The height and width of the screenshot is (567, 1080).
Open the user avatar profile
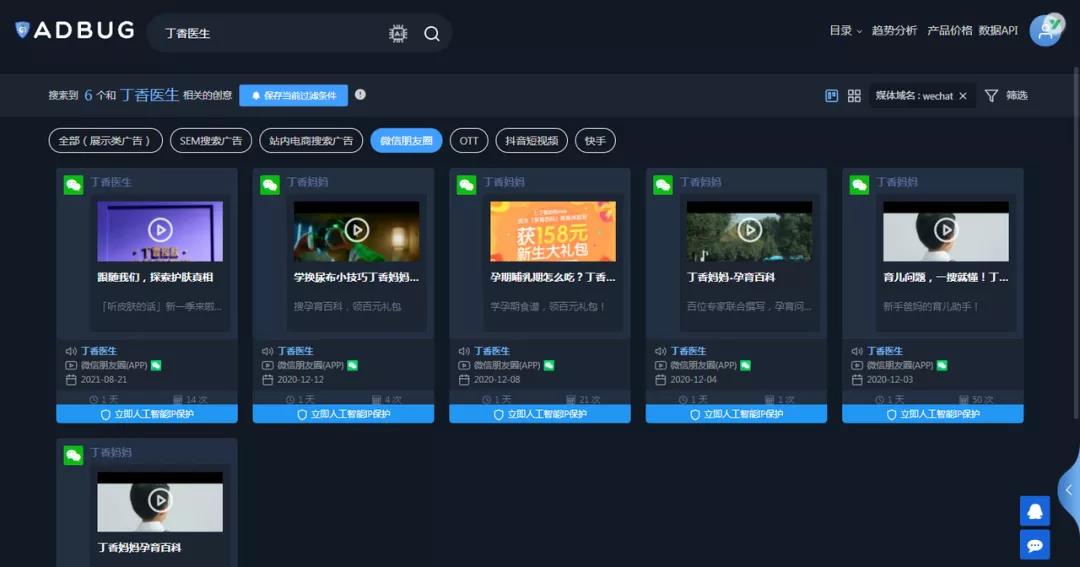click(1046, 30)
